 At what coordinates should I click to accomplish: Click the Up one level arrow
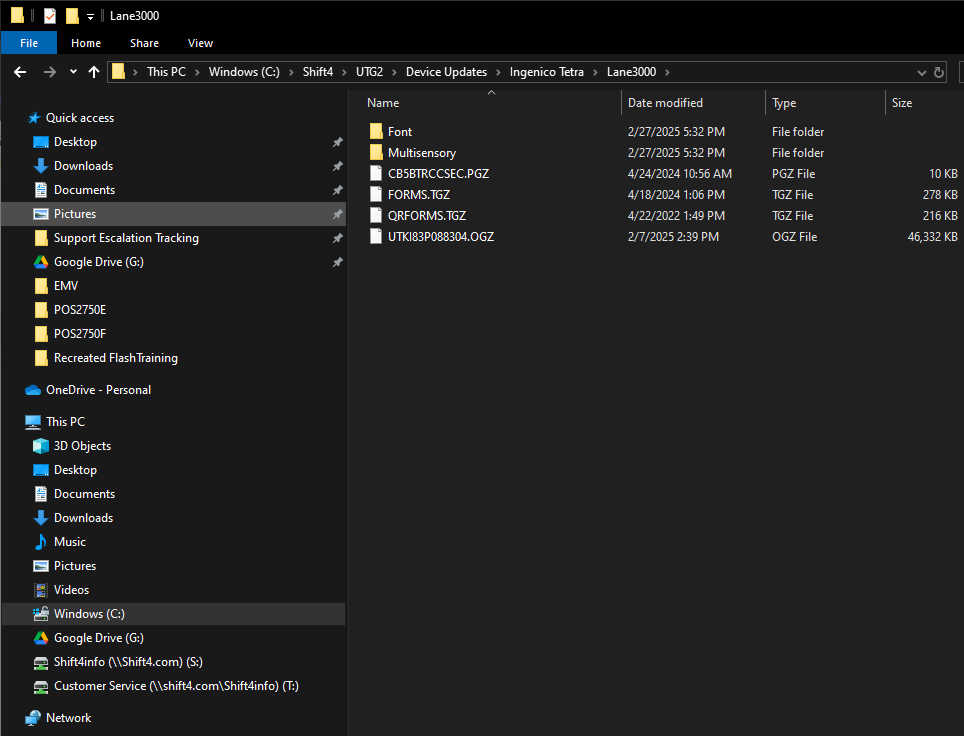tap(94, 72)
